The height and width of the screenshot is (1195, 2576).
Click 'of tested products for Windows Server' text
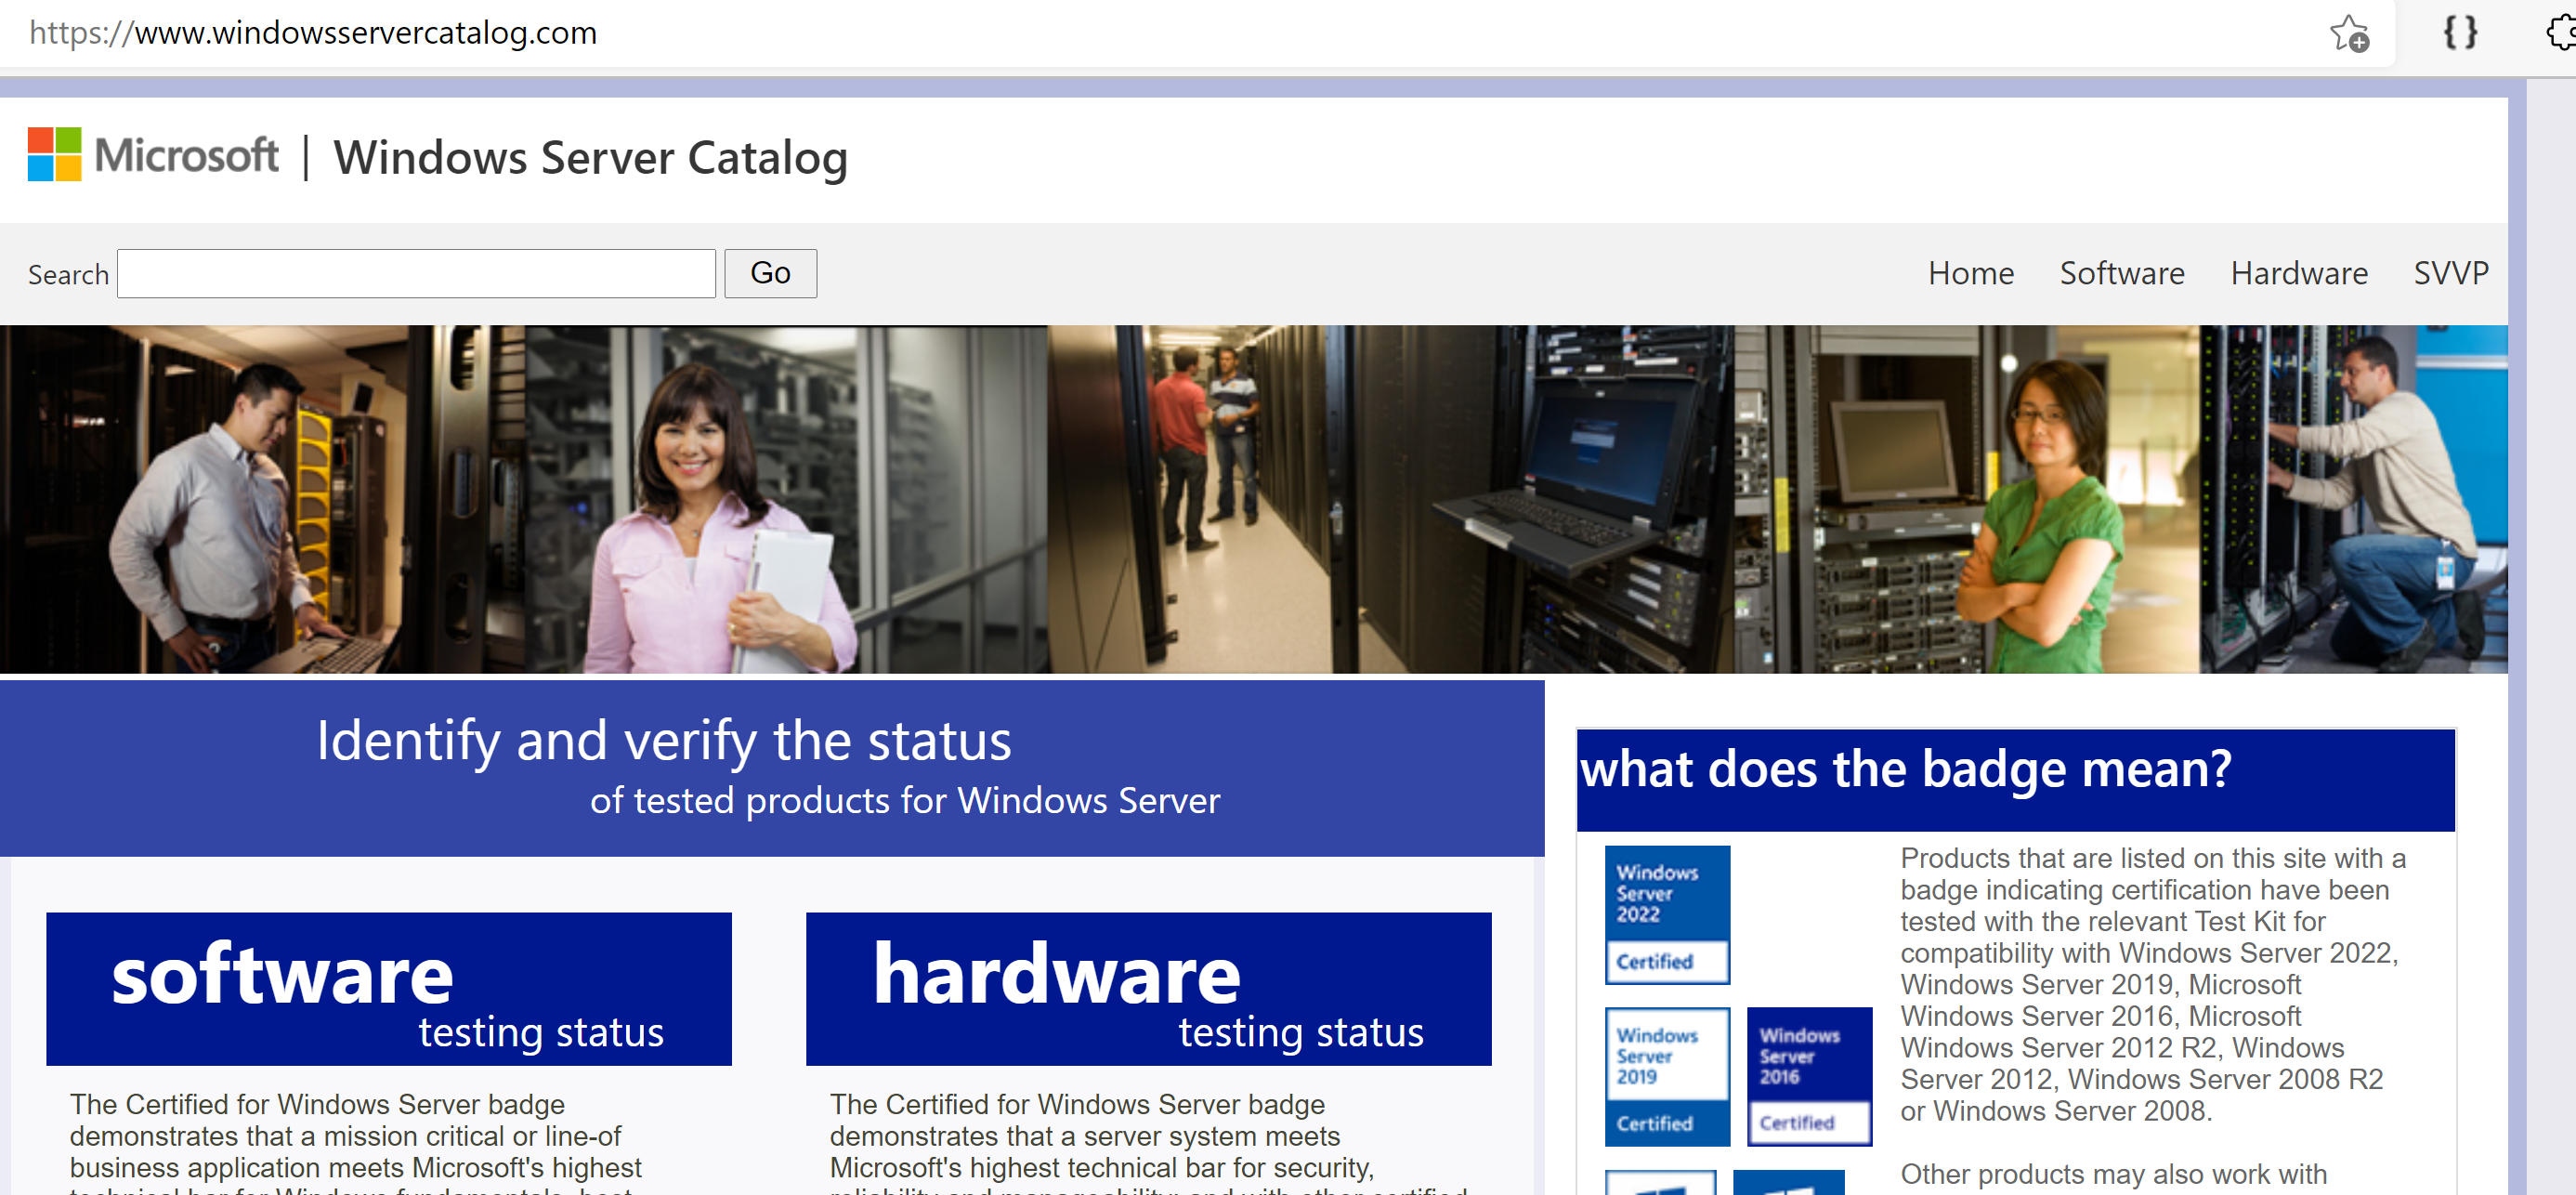pos(904,800)
